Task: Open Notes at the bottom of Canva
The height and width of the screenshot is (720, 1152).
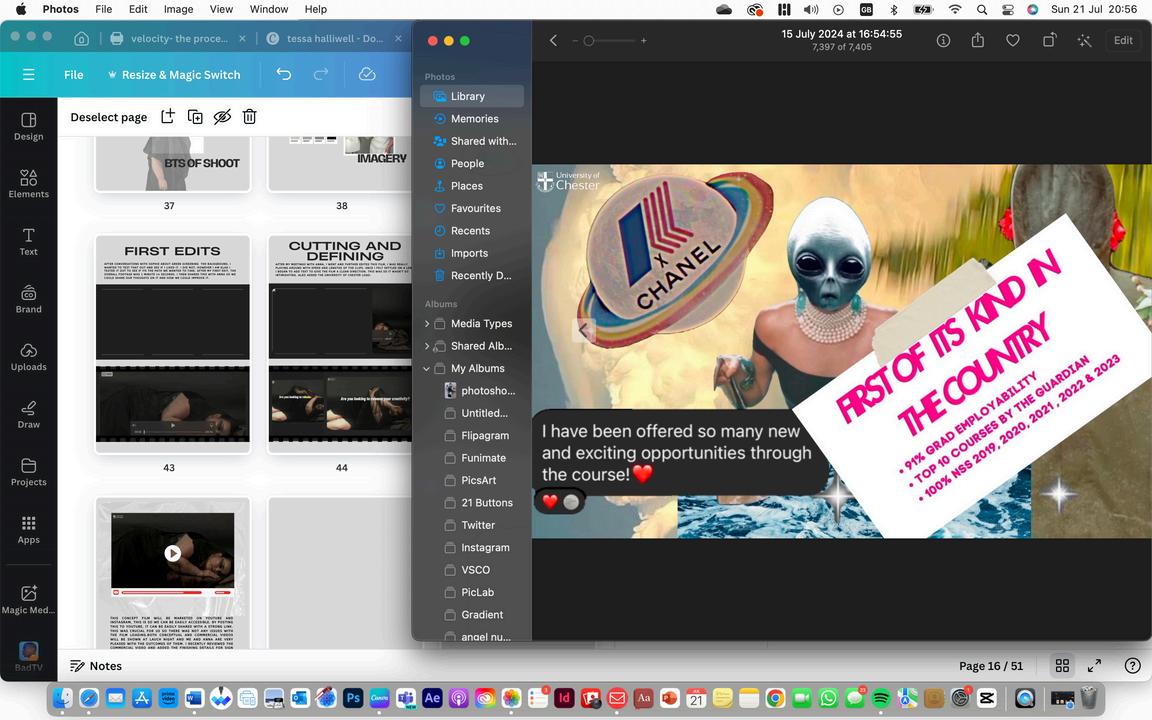Action: click(x=96, y=666)
